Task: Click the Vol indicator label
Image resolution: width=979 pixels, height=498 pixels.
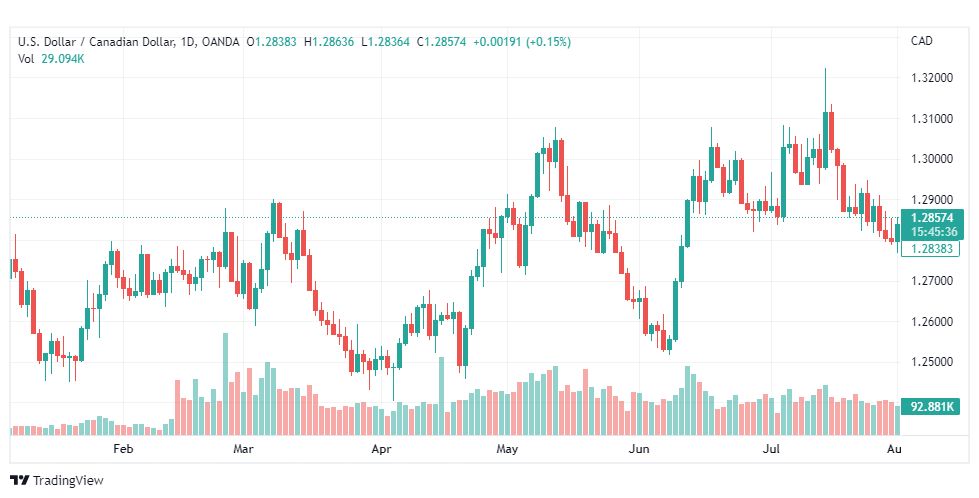Action: pos(26,59)
